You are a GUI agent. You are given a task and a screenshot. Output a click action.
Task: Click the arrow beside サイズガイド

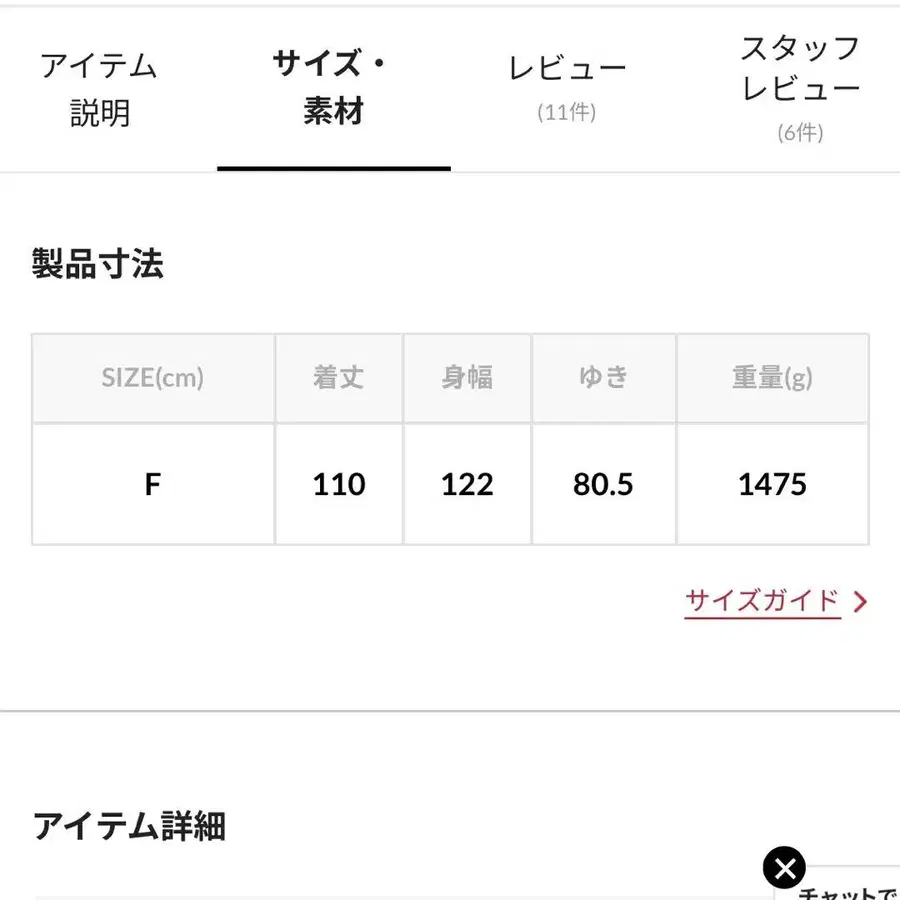point(860,601)
